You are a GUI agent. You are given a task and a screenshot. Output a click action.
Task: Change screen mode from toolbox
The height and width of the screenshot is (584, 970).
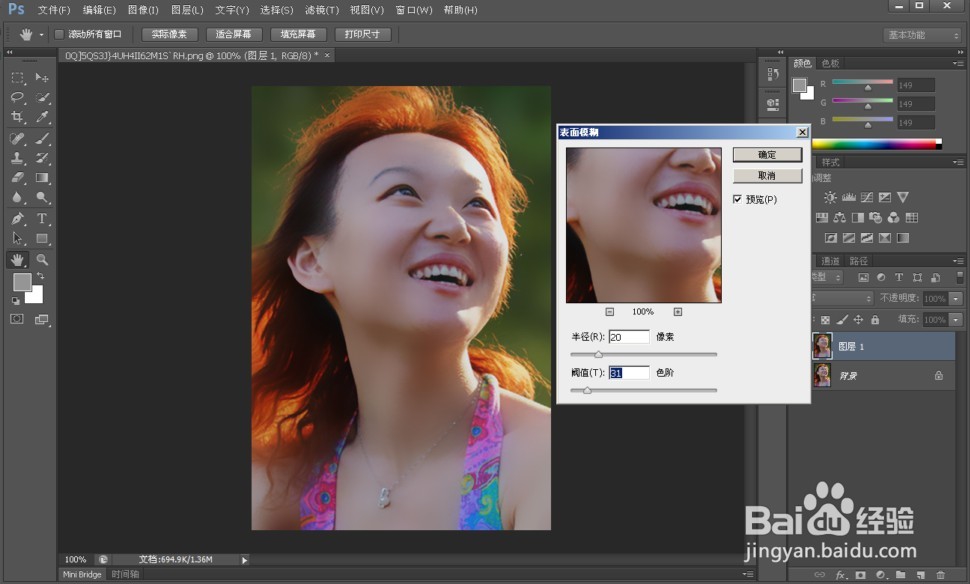[x=41, y=319]
